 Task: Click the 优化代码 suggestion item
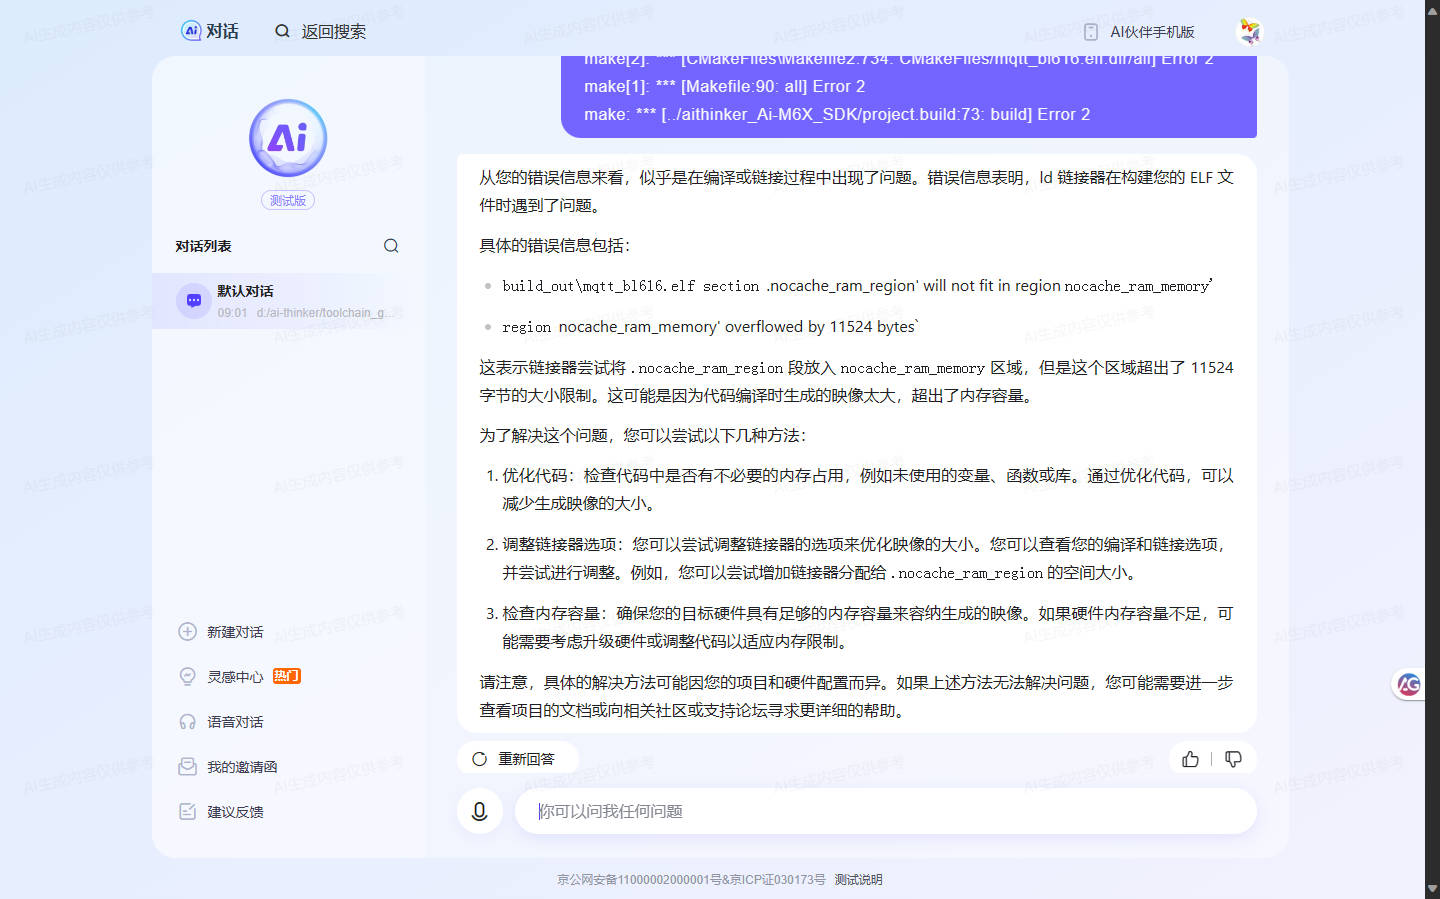[x=867, y=490]
